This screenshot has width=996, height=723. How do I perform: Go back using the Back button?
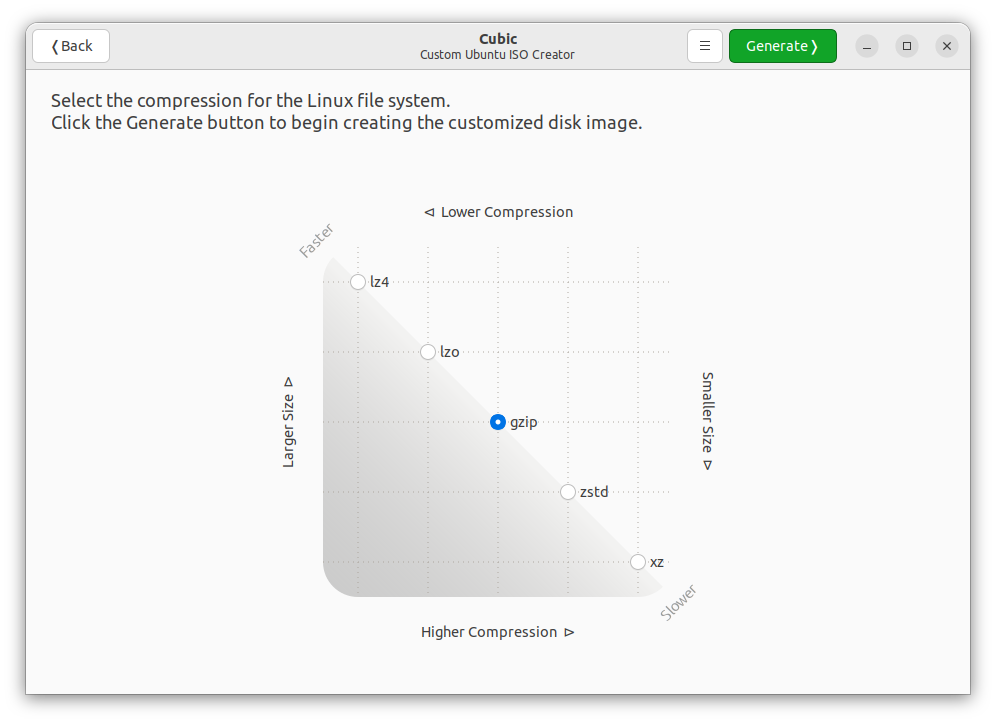click(71, 46)
